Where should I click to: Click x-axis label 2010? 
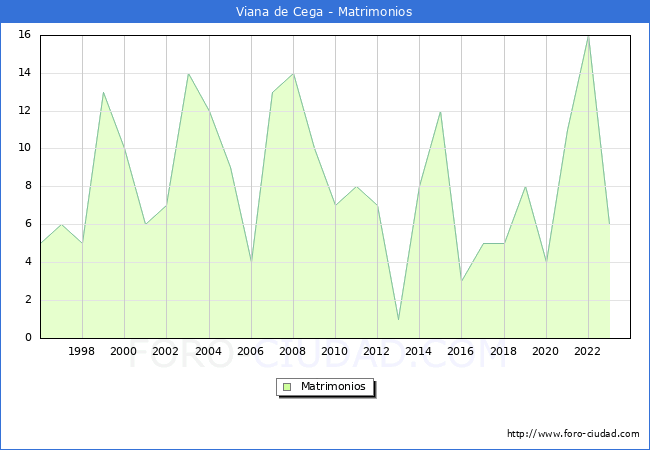pyautogui.click(x=335, y=351)
